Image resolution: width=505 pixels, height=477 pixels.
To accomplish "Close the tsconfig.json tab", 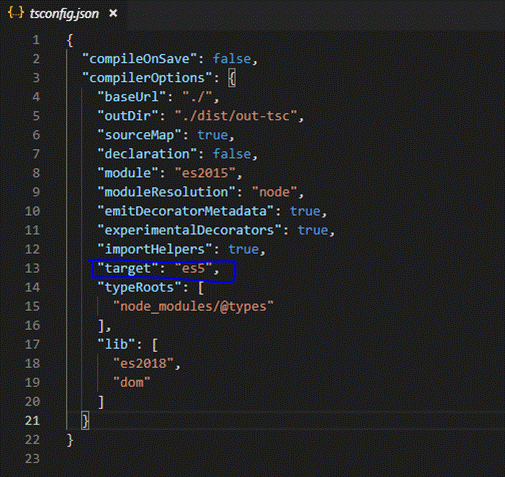I will coord(113,13).
